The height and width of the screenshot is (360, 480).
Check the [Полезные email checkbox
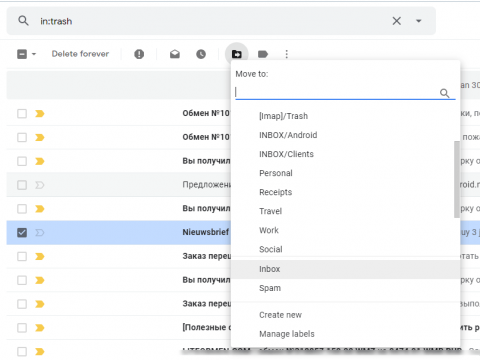click(x=22, y=328)
